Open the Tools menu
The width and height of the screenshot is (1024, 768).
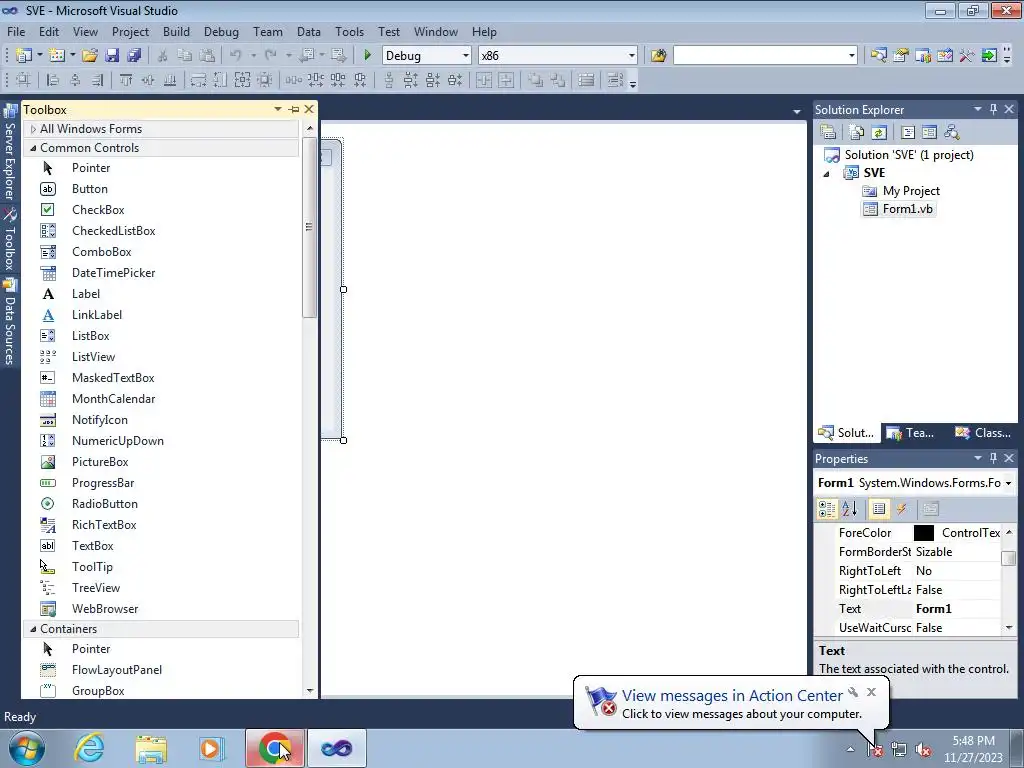point(349,31)
